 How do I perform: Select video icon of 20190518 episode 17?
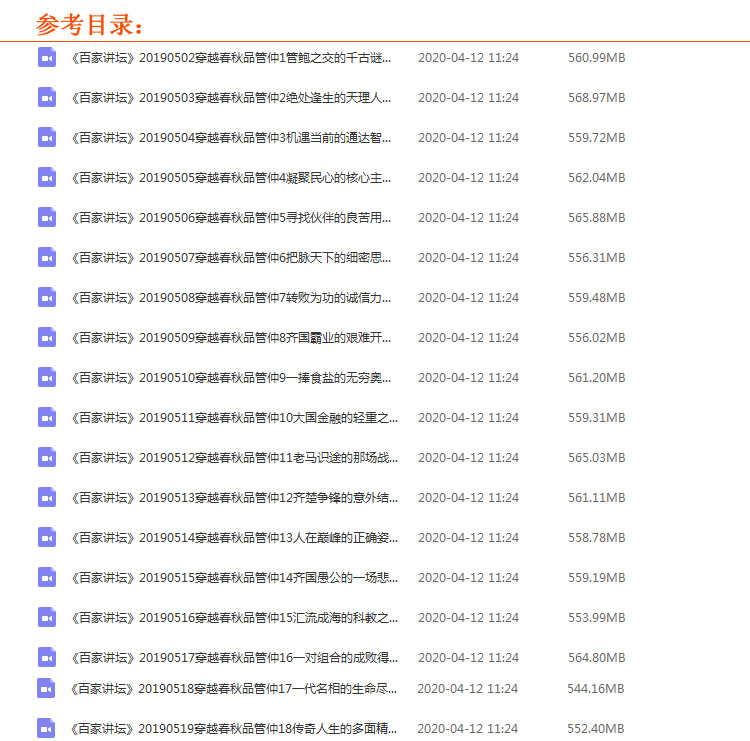tap(46, 689)
